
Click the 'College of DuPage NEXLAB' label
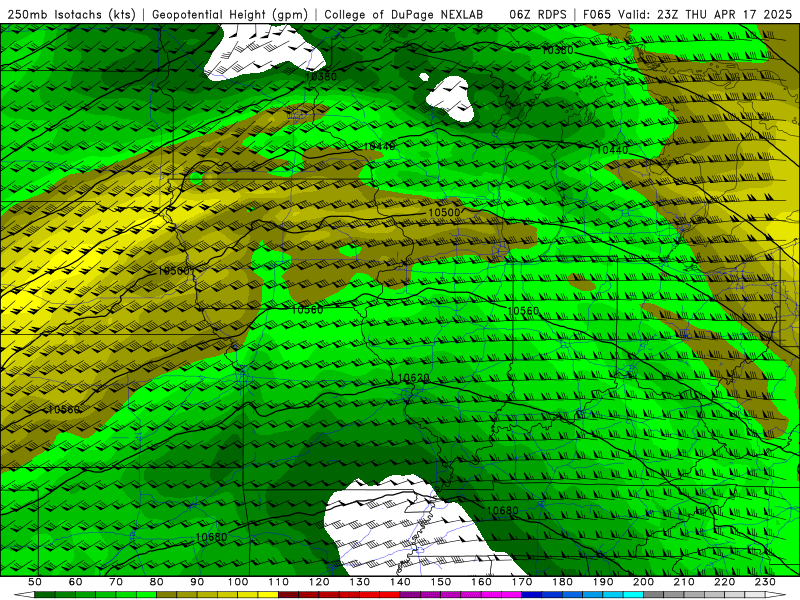[404, 15]
